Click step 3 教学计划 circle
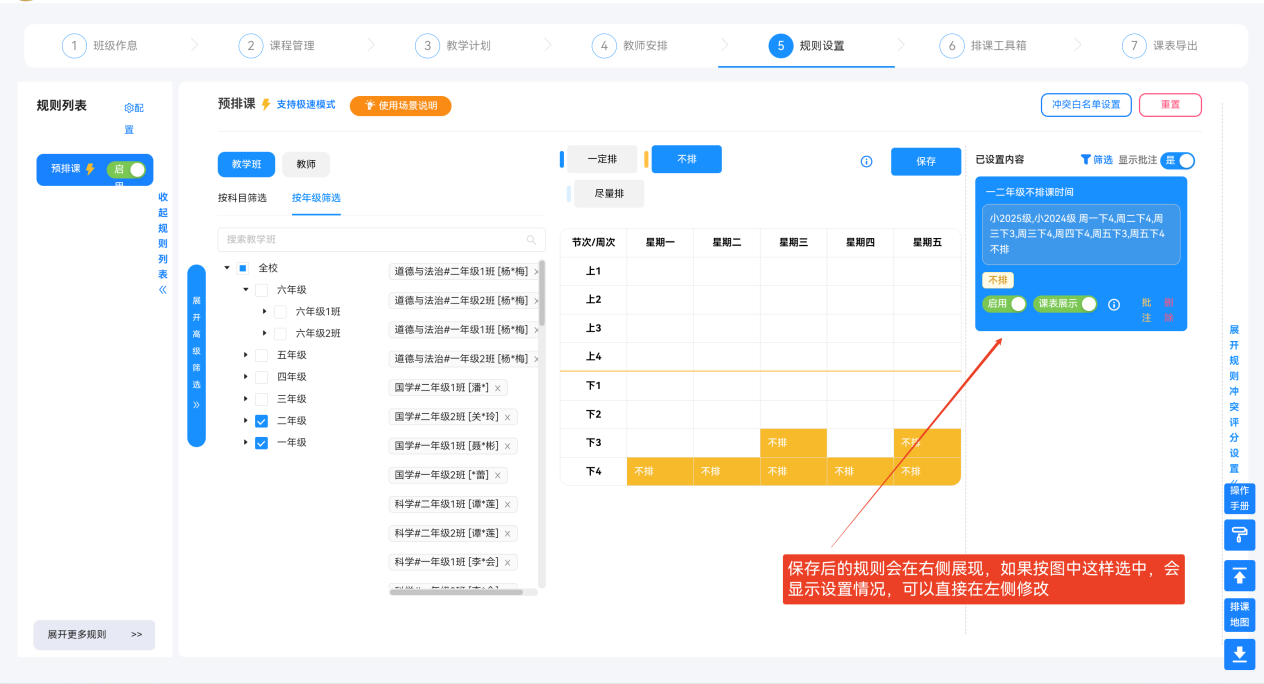 pos(427,46)
